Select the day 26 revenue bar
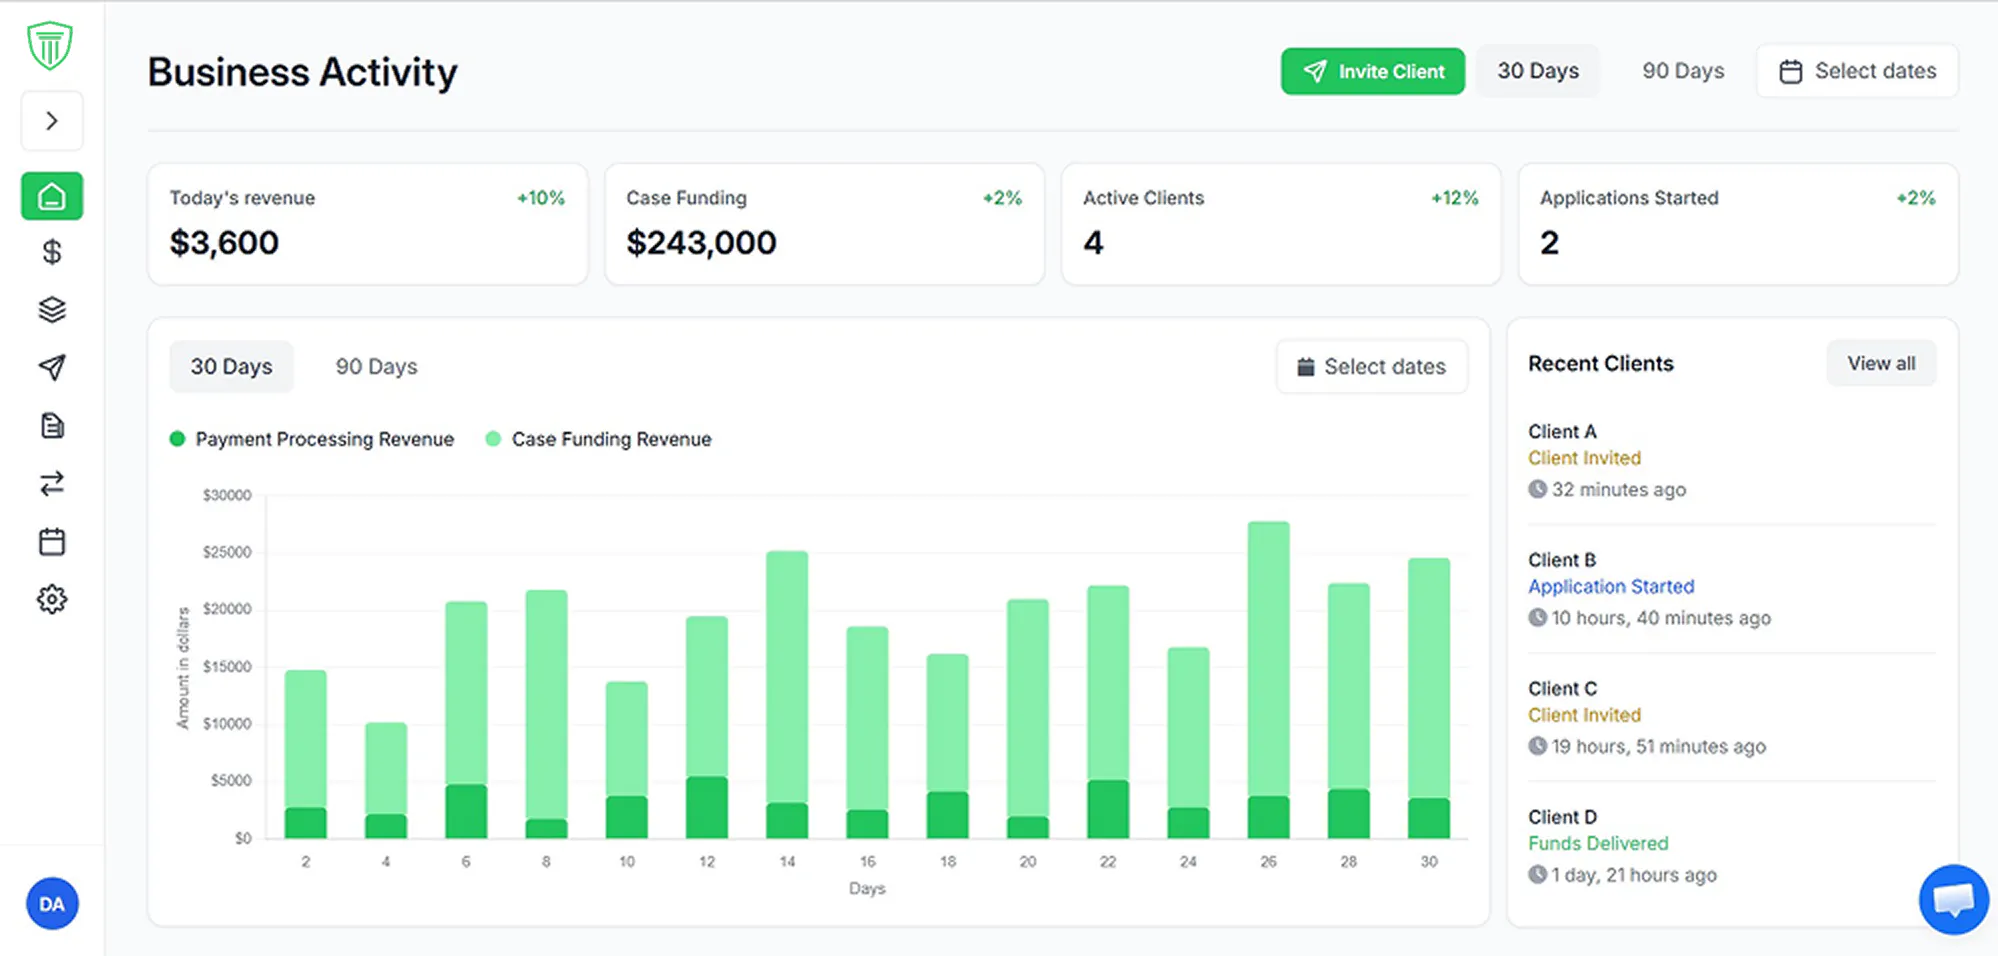The image size is (1998, 956). (1268, 680)
